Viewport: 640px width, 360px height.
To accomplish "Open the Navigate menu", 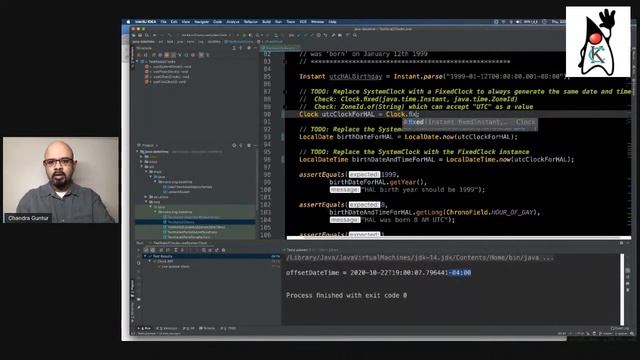I will point(202,22).
